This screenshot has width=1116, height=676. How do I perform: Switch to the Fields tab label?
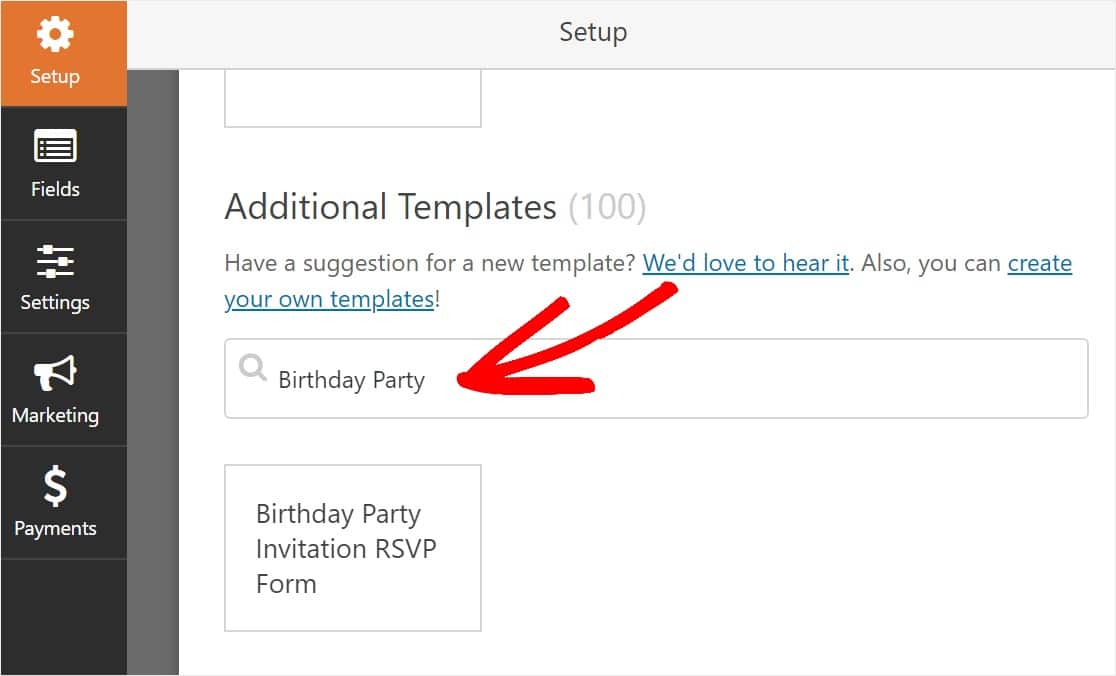click(x=55, y=189)
